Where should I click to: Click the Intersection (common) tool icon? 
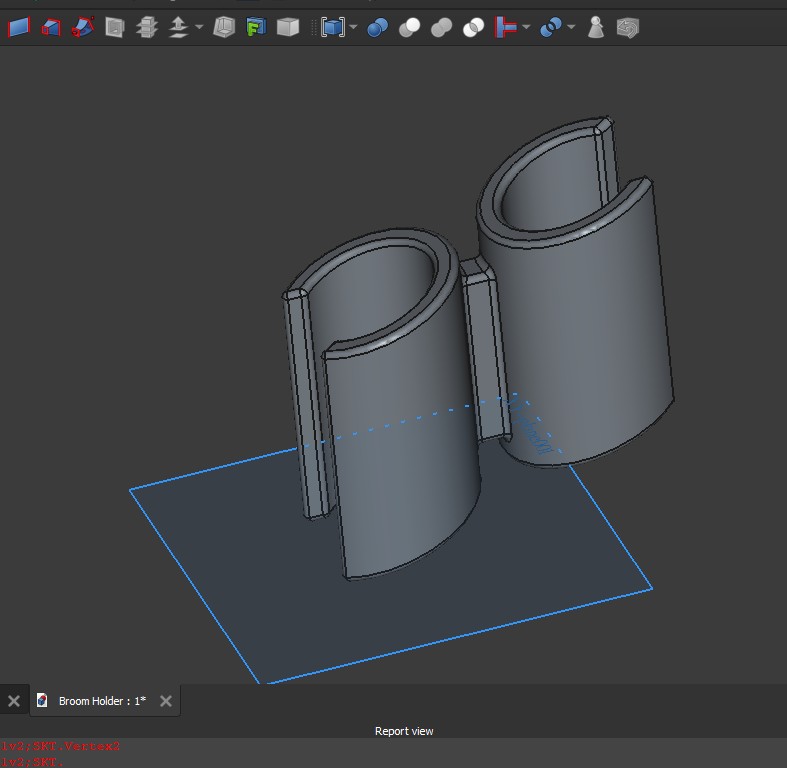(x=473, y=28)
